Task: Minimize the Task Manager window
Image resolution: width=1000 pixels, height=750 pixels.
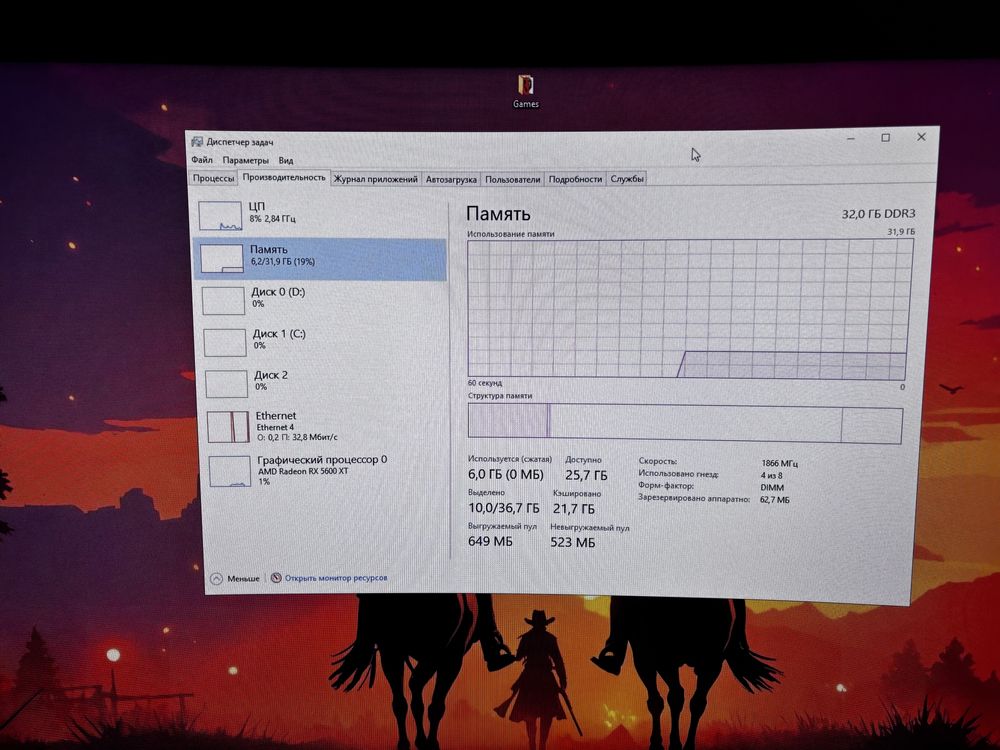Action: [851, 138]
